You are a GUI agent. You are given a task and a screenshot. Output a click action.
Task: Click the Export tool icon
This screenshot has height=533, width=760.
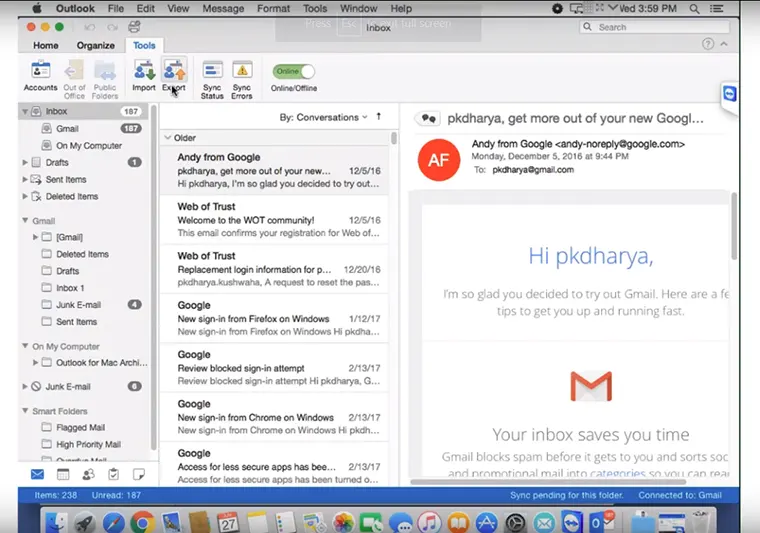(174, 75)
